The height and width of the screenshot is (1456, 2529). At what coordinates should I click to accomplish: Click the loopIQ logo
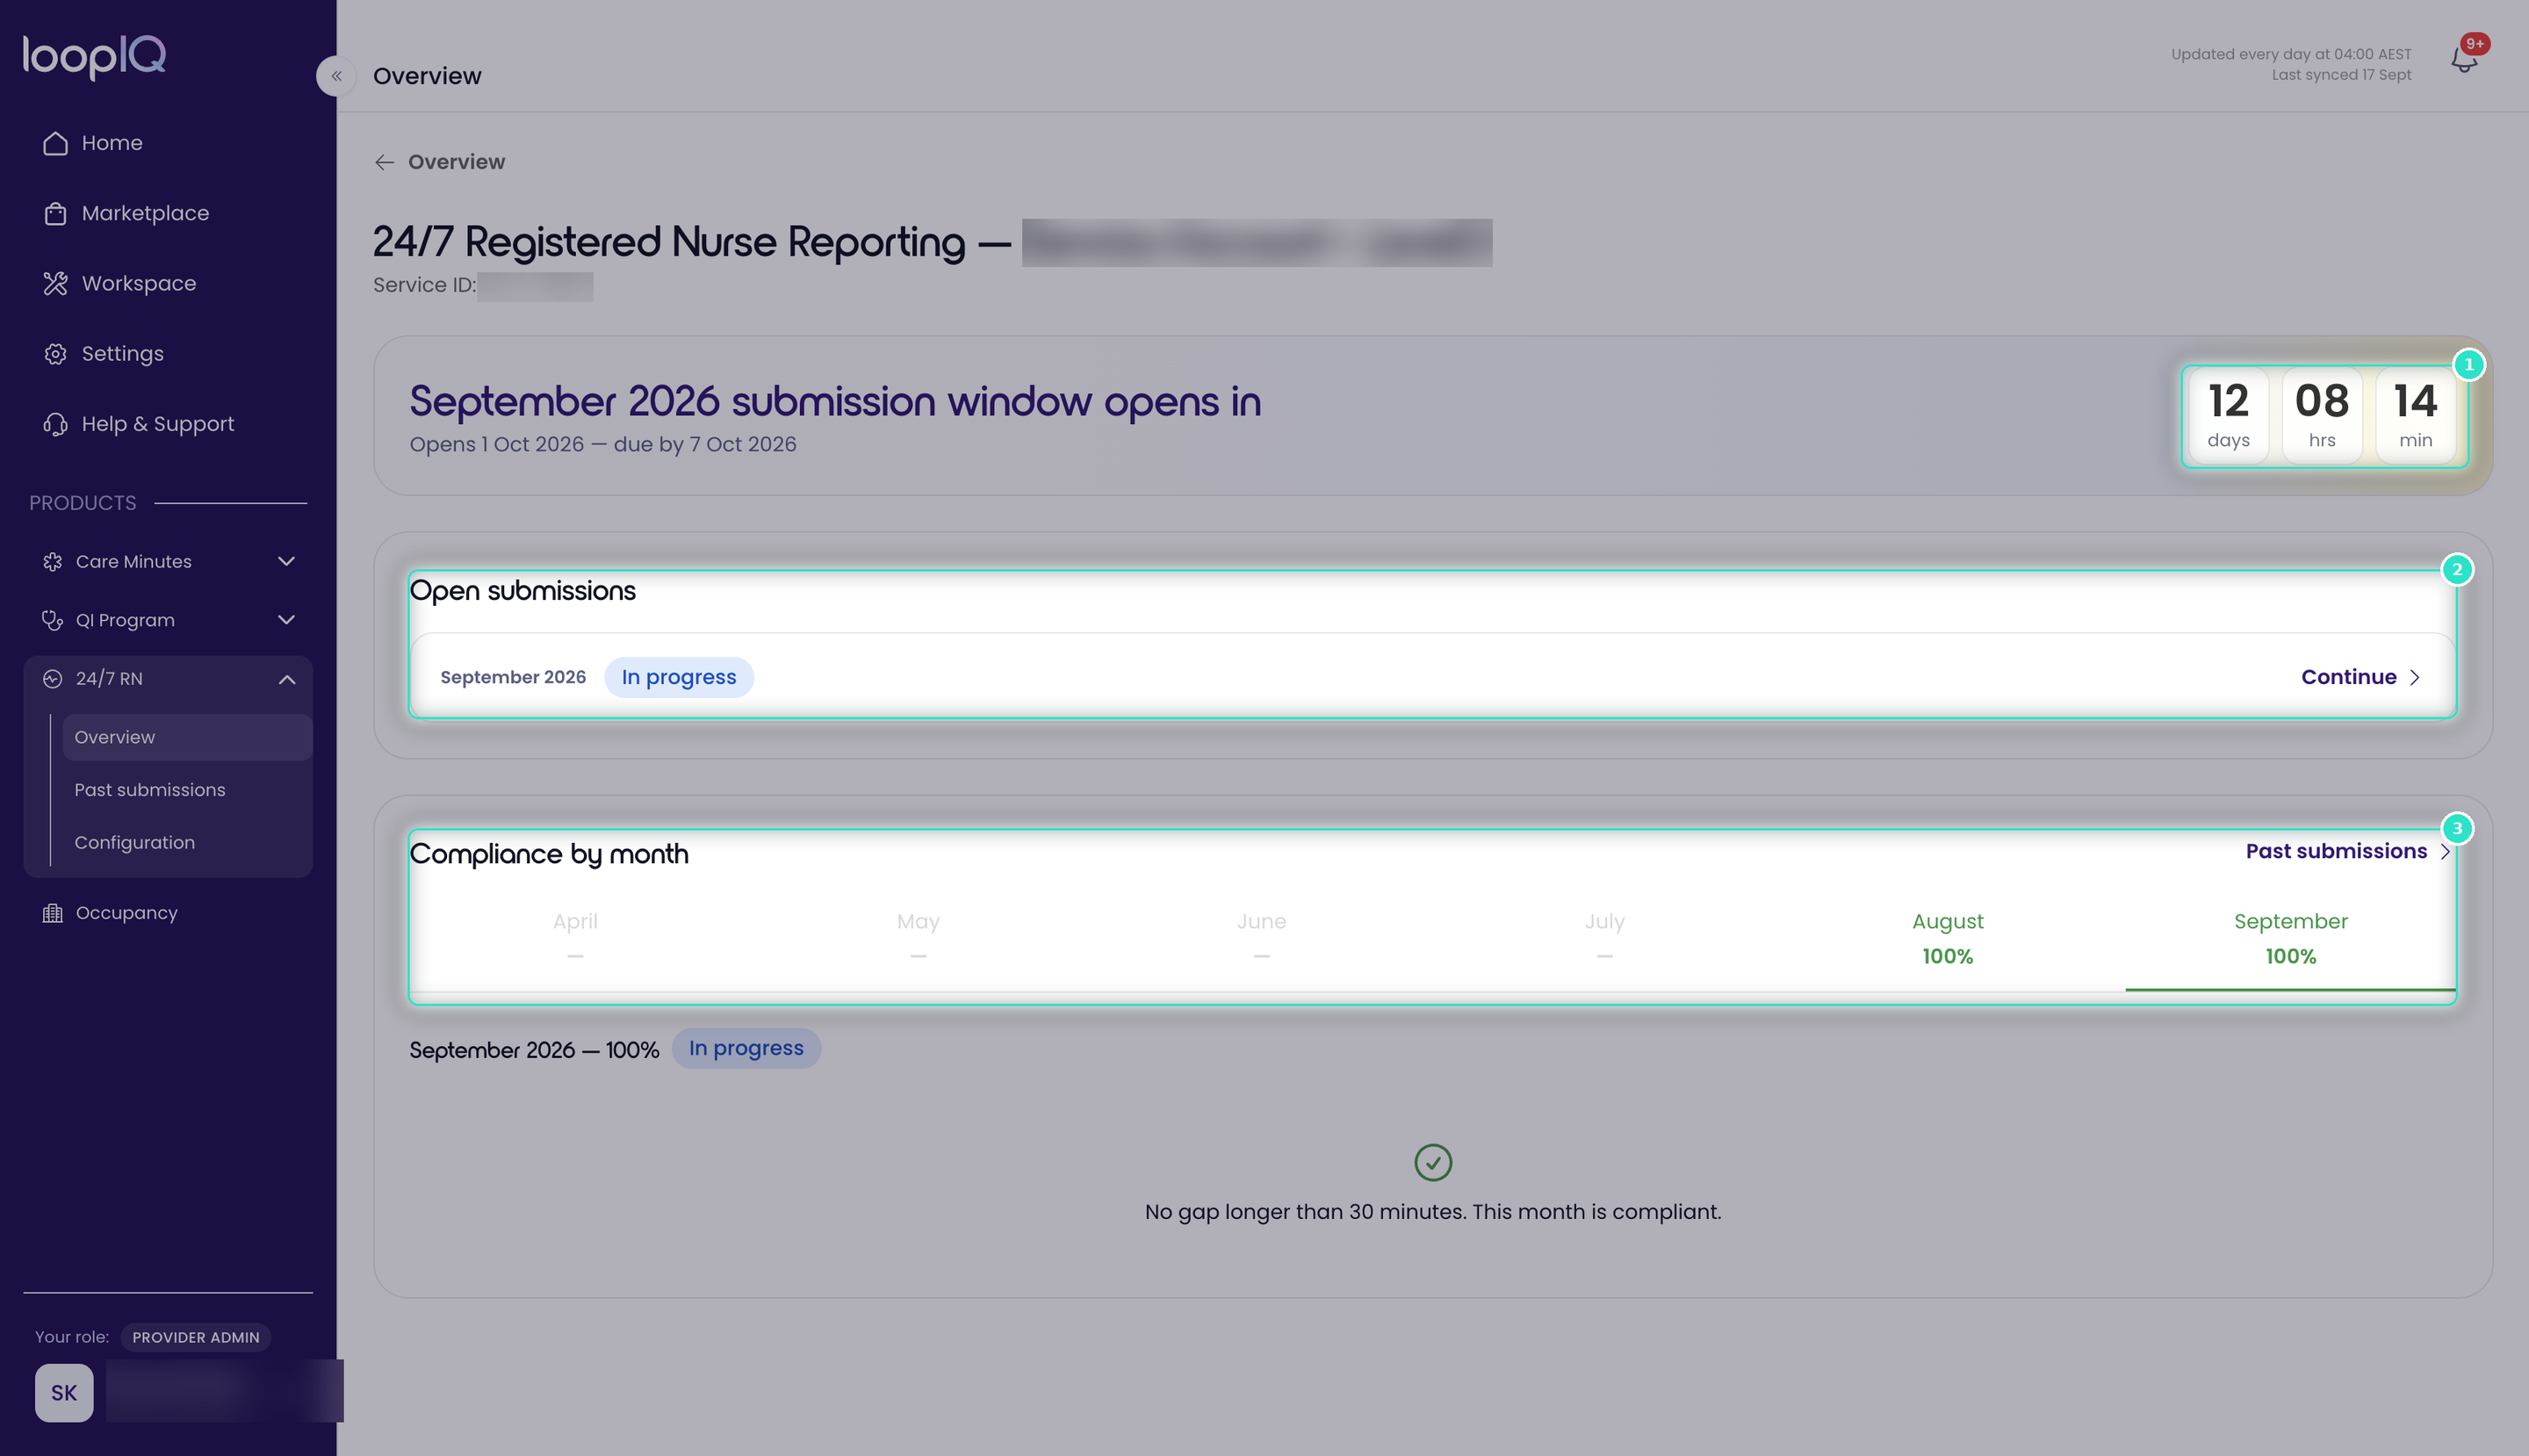click(94, 56)
